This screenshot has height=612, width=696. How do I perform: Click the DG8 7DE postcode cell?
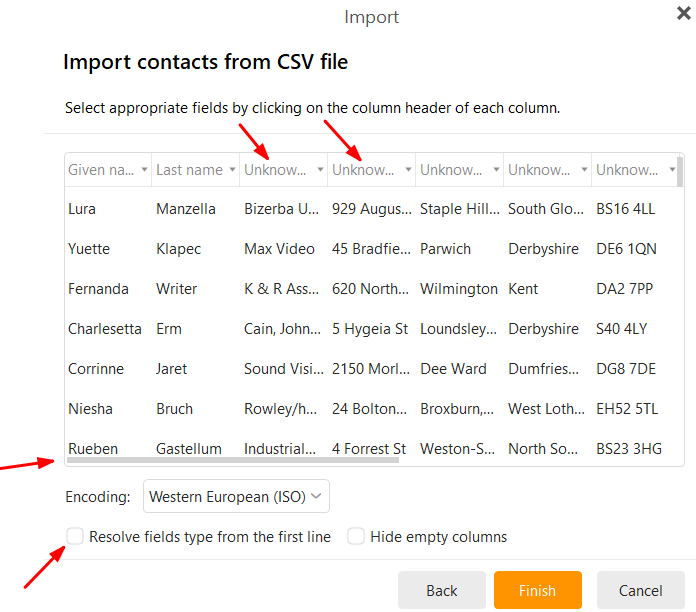pos(625,369)
